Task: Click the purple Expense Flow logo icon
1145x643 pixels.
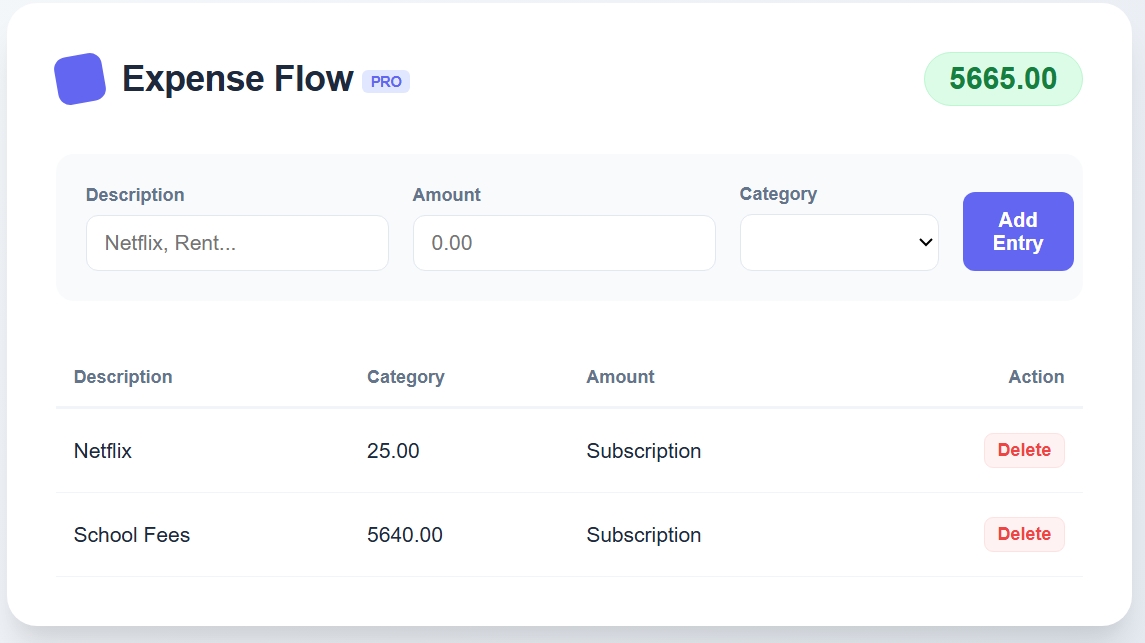Action: pos(80,79)
